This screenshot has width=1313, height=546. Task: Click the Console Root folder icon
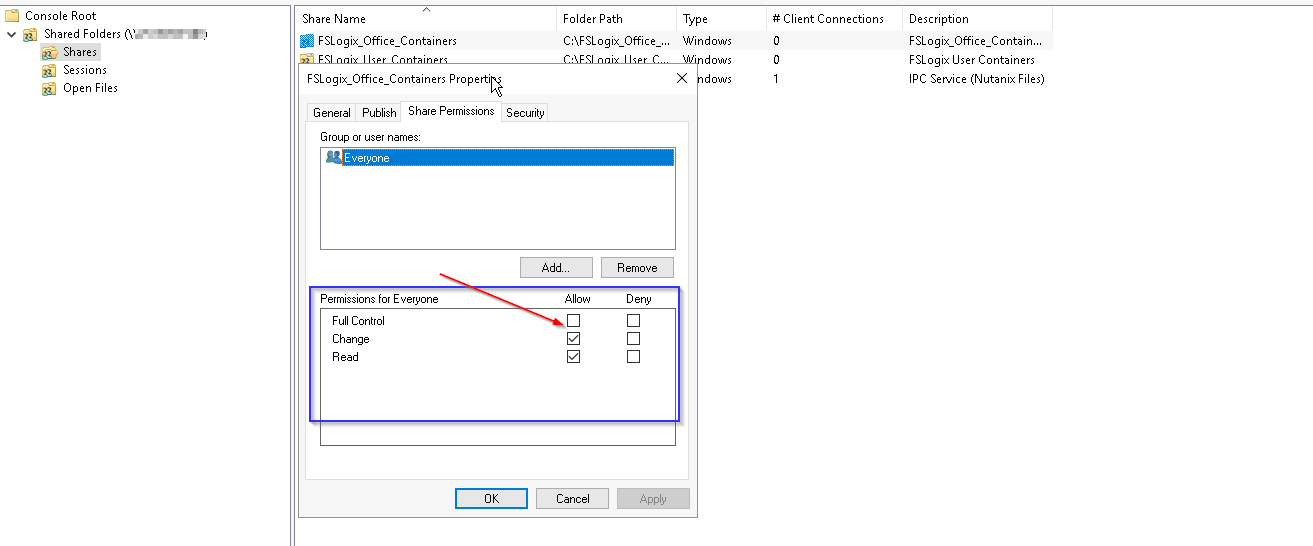tap(13, 16)
